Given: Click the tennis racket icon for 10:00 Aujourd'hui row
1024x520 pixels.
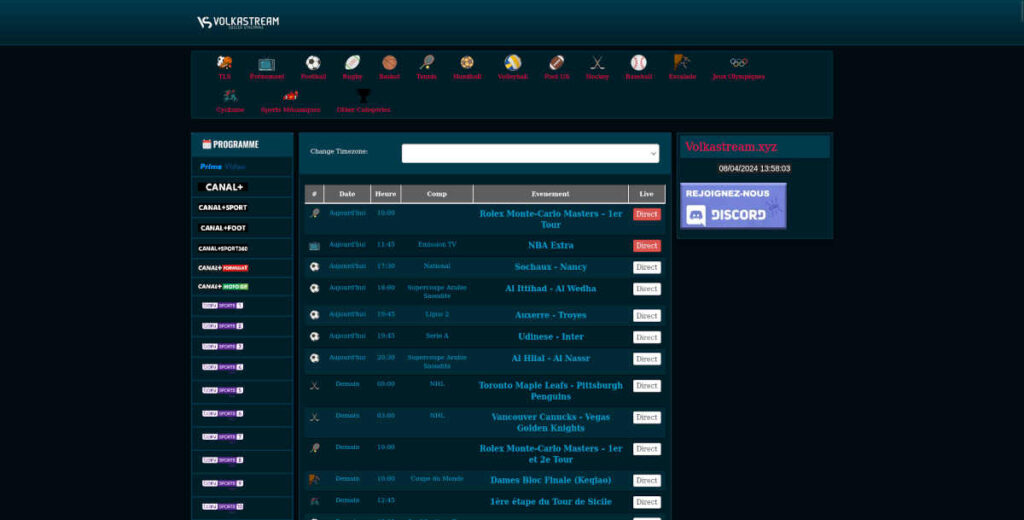Looking at the screenshot, I should point(314,214).
